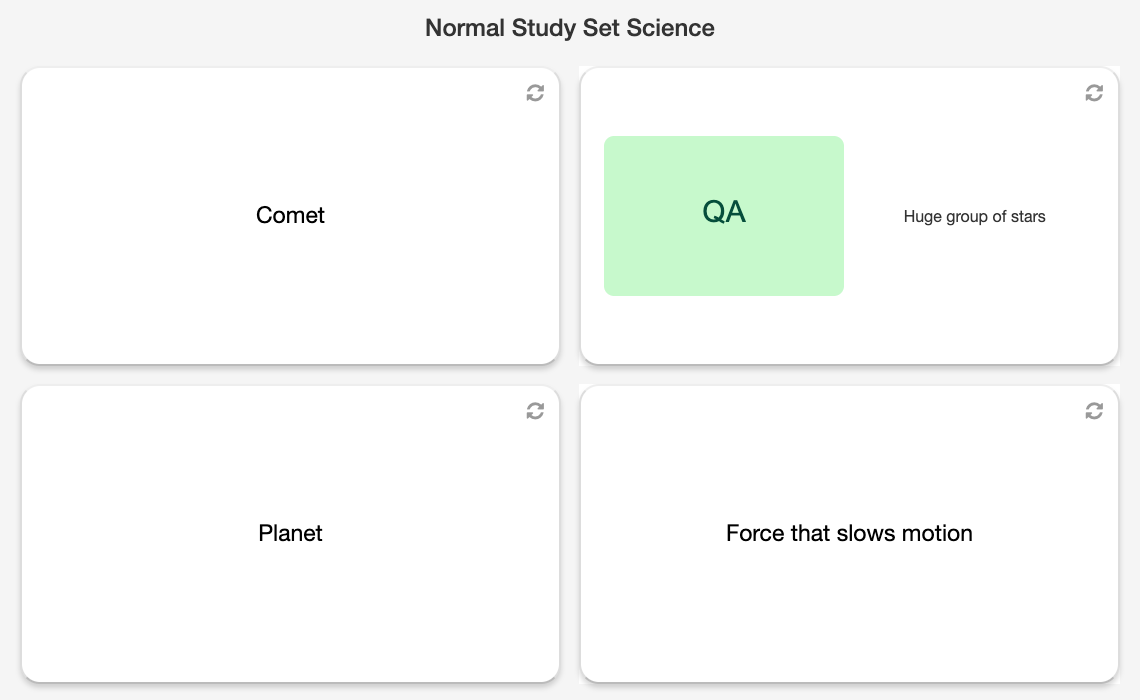Select the Planet flashcard
This screenshot has height=700, width=1140.
tap(290, 534)
